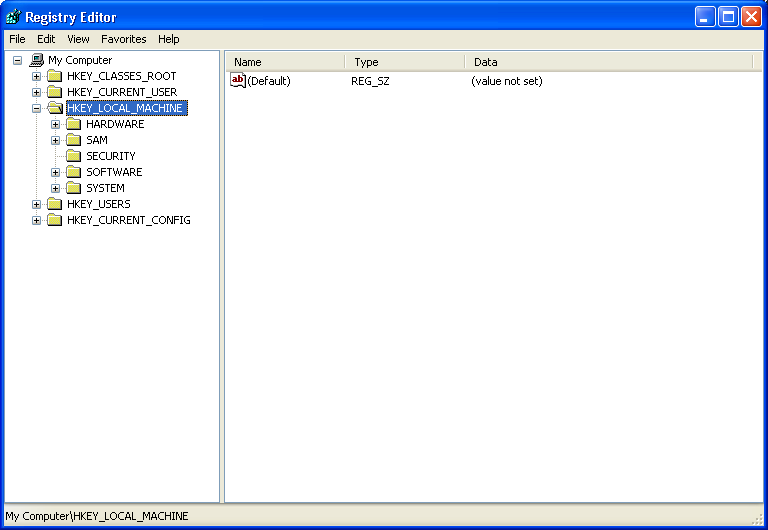
Task: Collapse the HKEY_LOCAL_MACHINE key
Action: pos(36,108)
